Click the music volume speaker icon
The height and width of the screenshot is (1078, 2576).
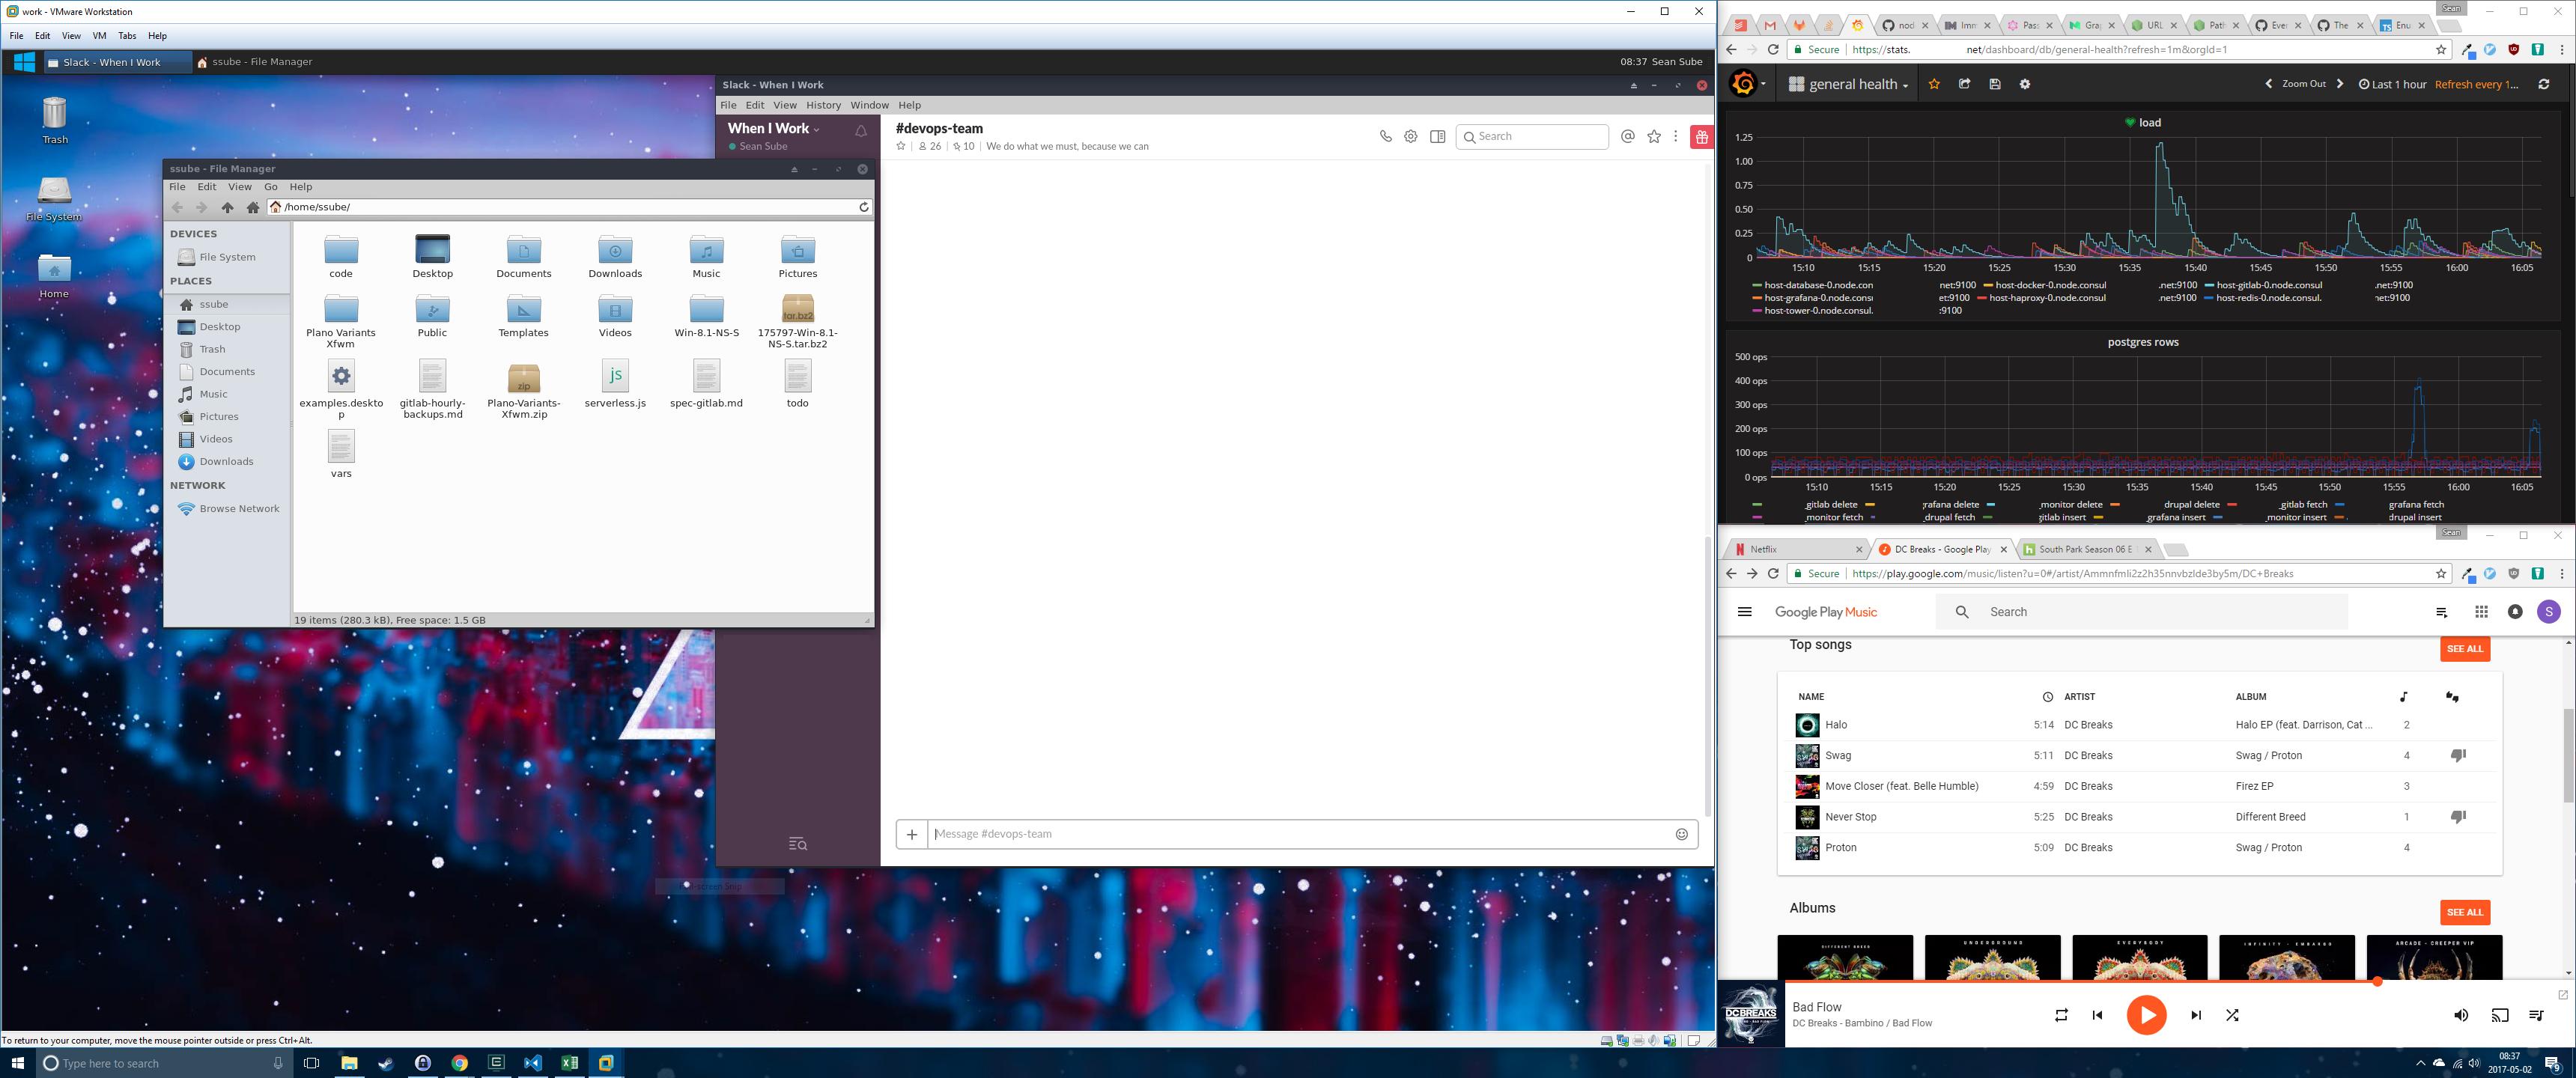(x=2461, y=1015)
